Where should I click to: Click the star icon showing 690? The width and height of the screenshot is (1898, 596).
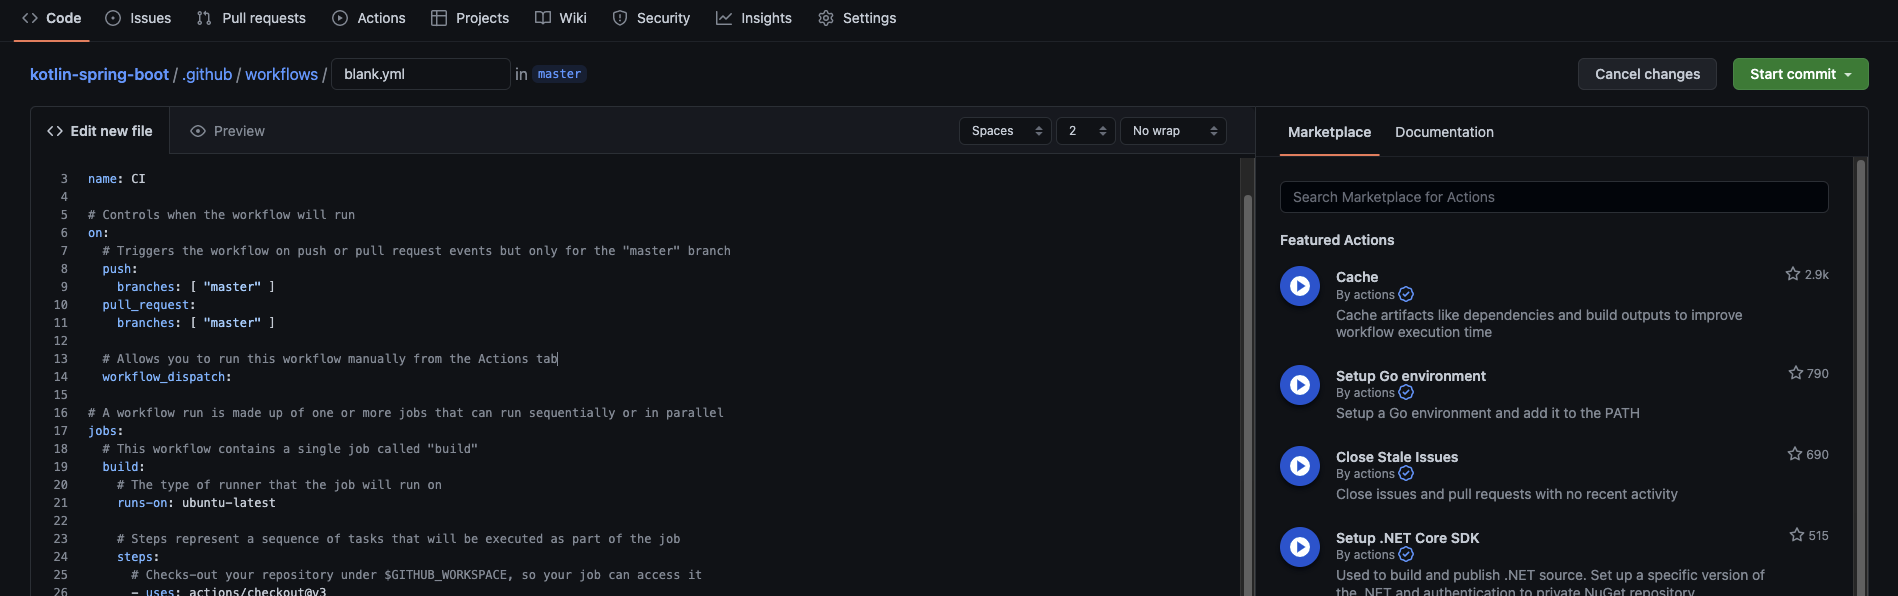point(1795,454)
